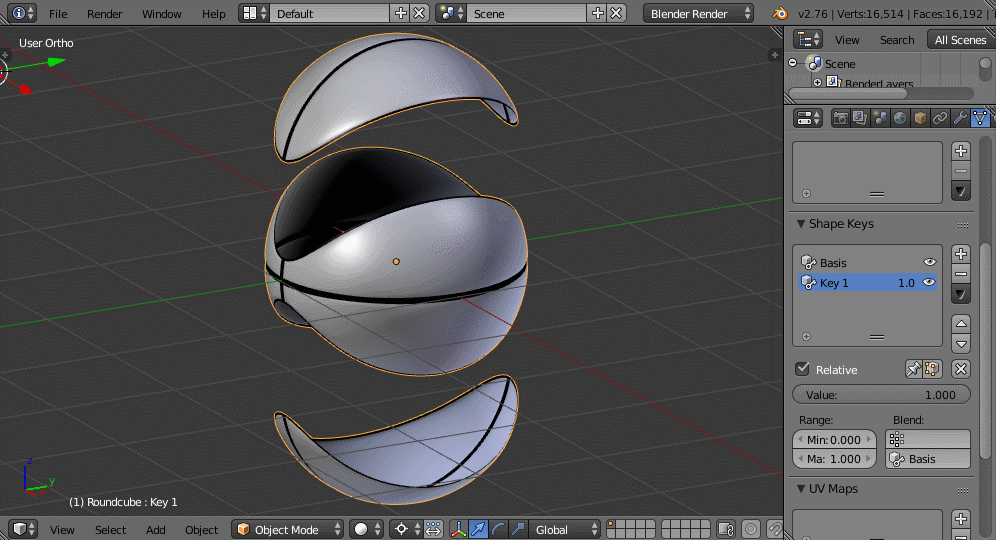Toggle visibility eye of Basis shape key
This screenshot has width=996, height=540.
pos(929,262)
